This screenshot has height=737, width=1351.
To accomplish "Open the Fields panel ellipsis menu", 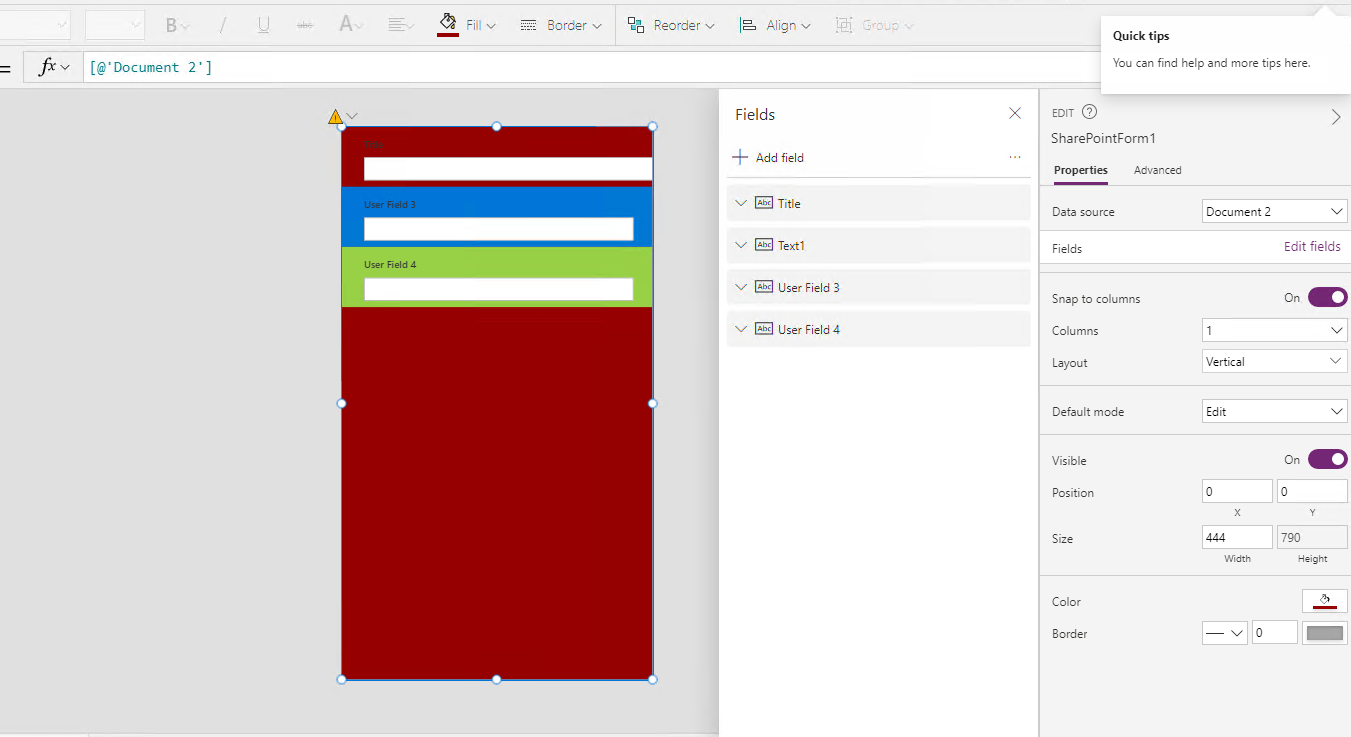I will (x=1015, y=157).
